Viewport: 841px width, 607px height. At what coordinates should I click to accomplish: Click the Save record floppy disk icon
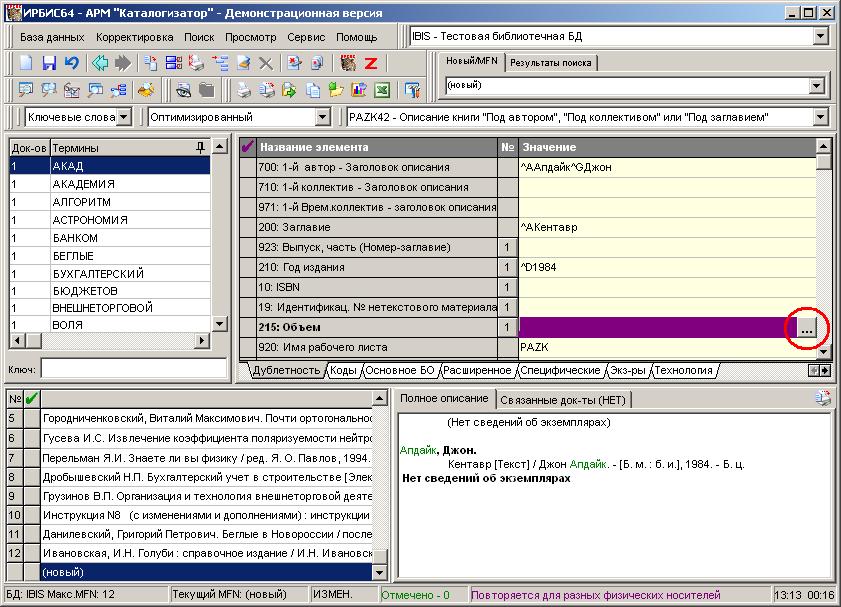click(49, 63)
